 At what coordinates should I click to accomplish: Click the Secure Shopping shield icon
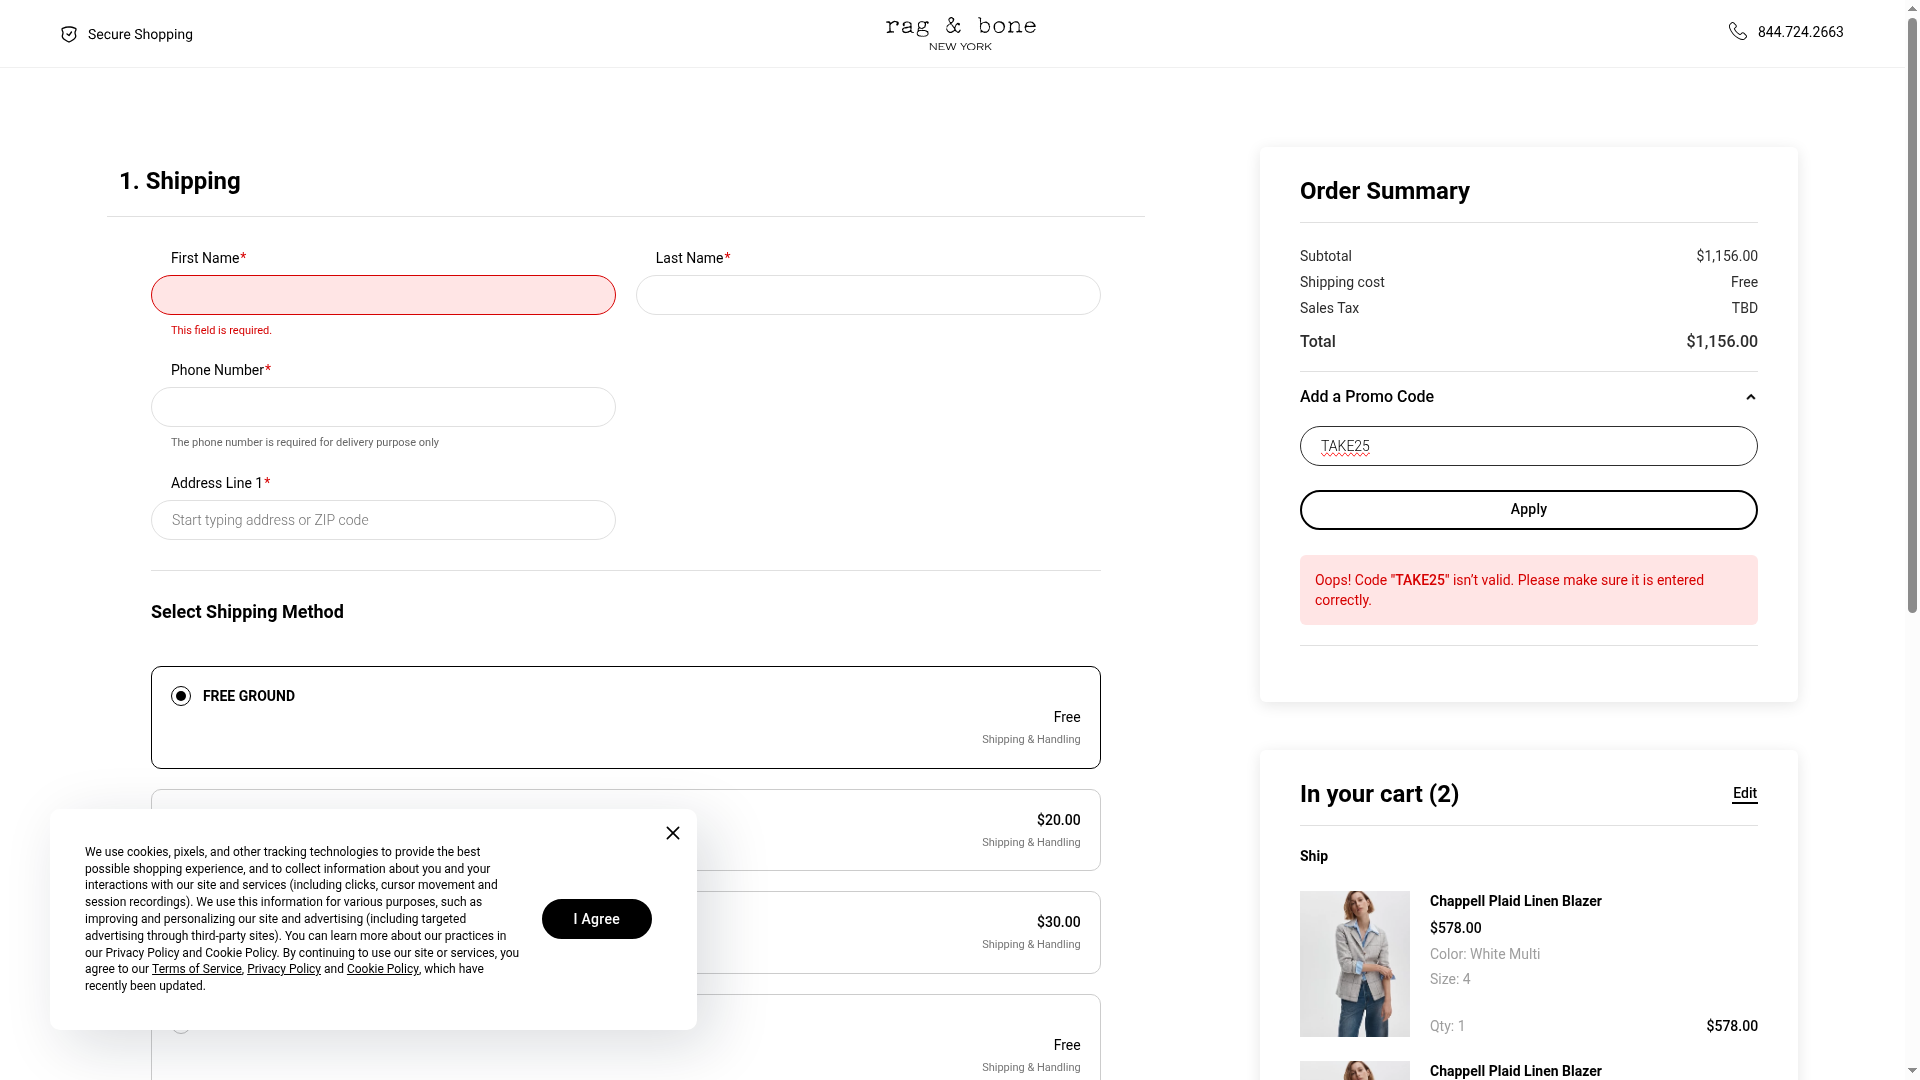(x=69, y=34)
